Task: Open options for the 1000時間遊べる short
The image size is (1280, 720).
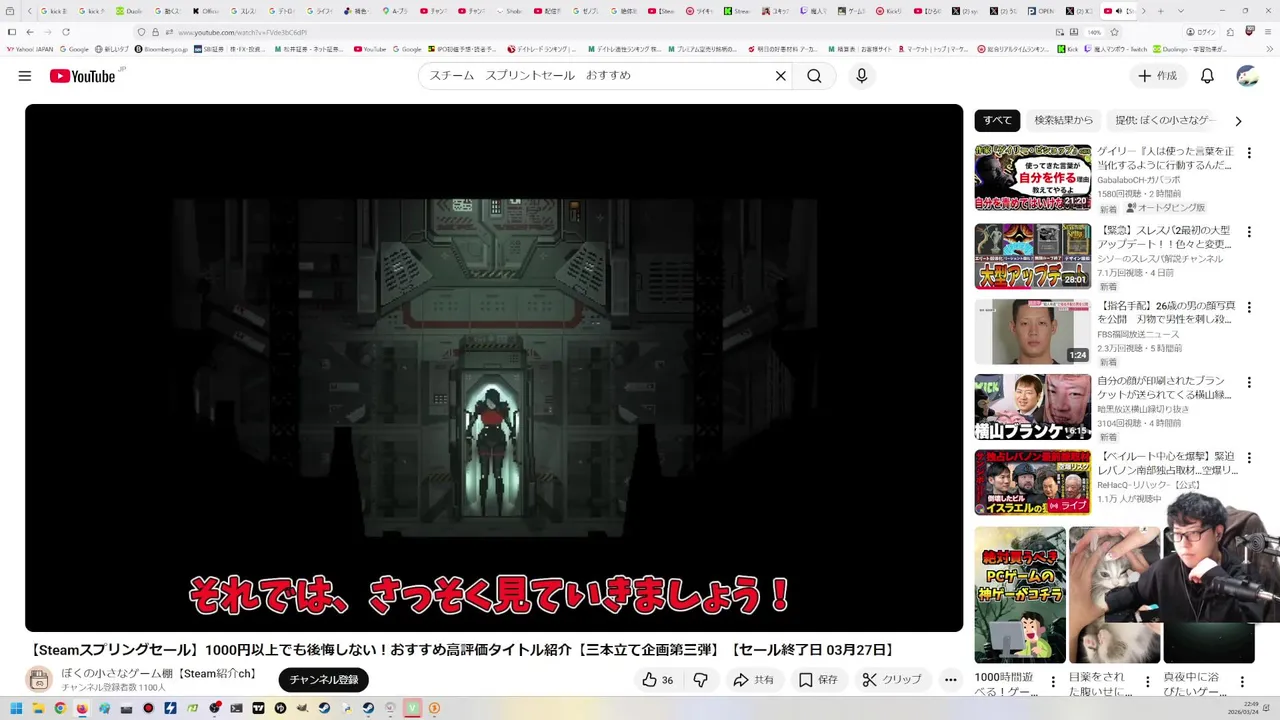Action: click(x=1052, y=682)
